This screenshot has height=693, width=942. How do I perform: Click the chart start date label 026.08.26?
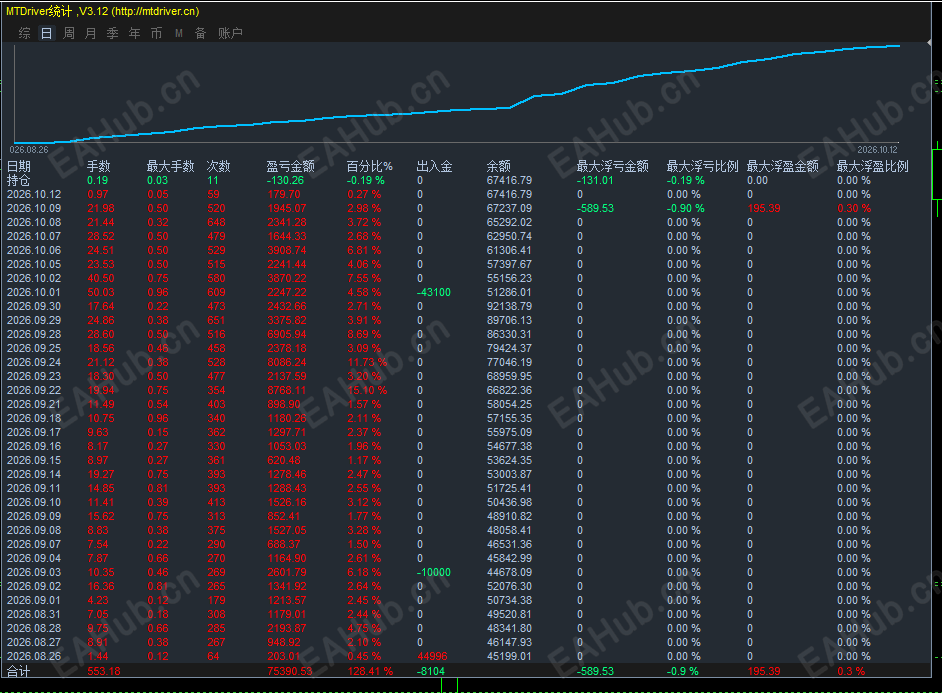tap(29, 150)
